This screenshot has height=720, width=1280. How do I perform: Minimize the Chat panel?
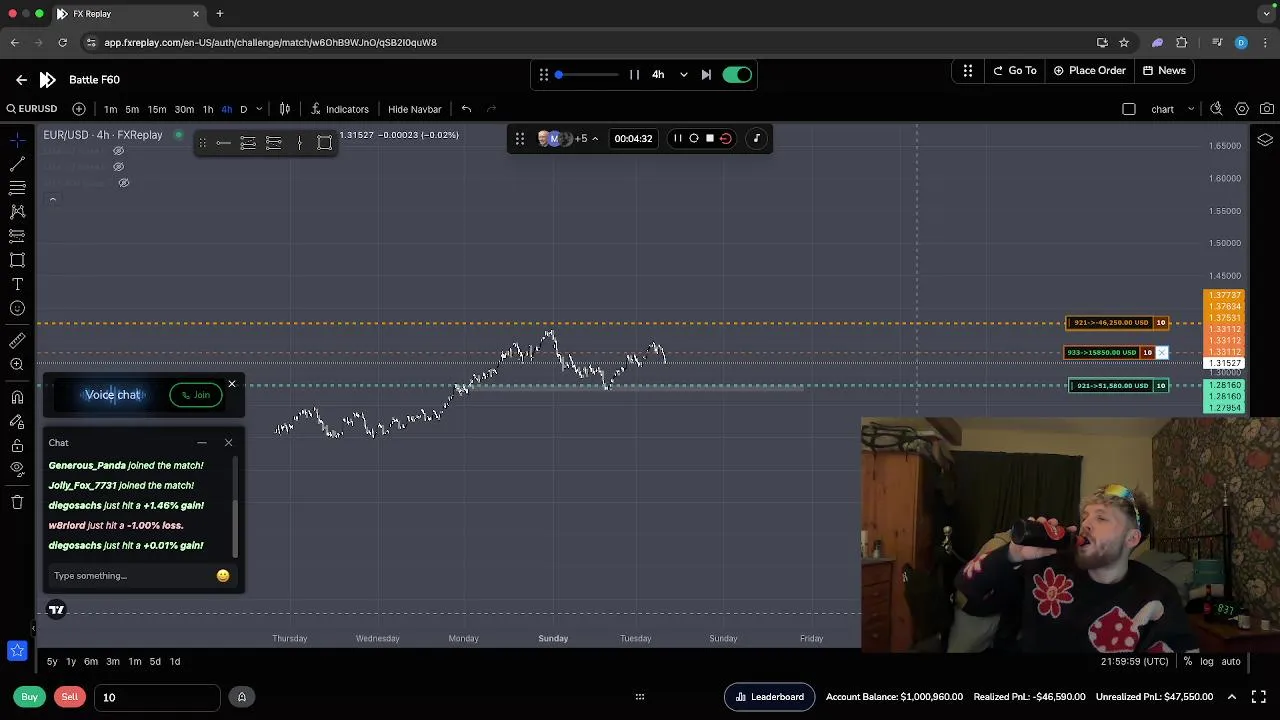pos(201,443)
